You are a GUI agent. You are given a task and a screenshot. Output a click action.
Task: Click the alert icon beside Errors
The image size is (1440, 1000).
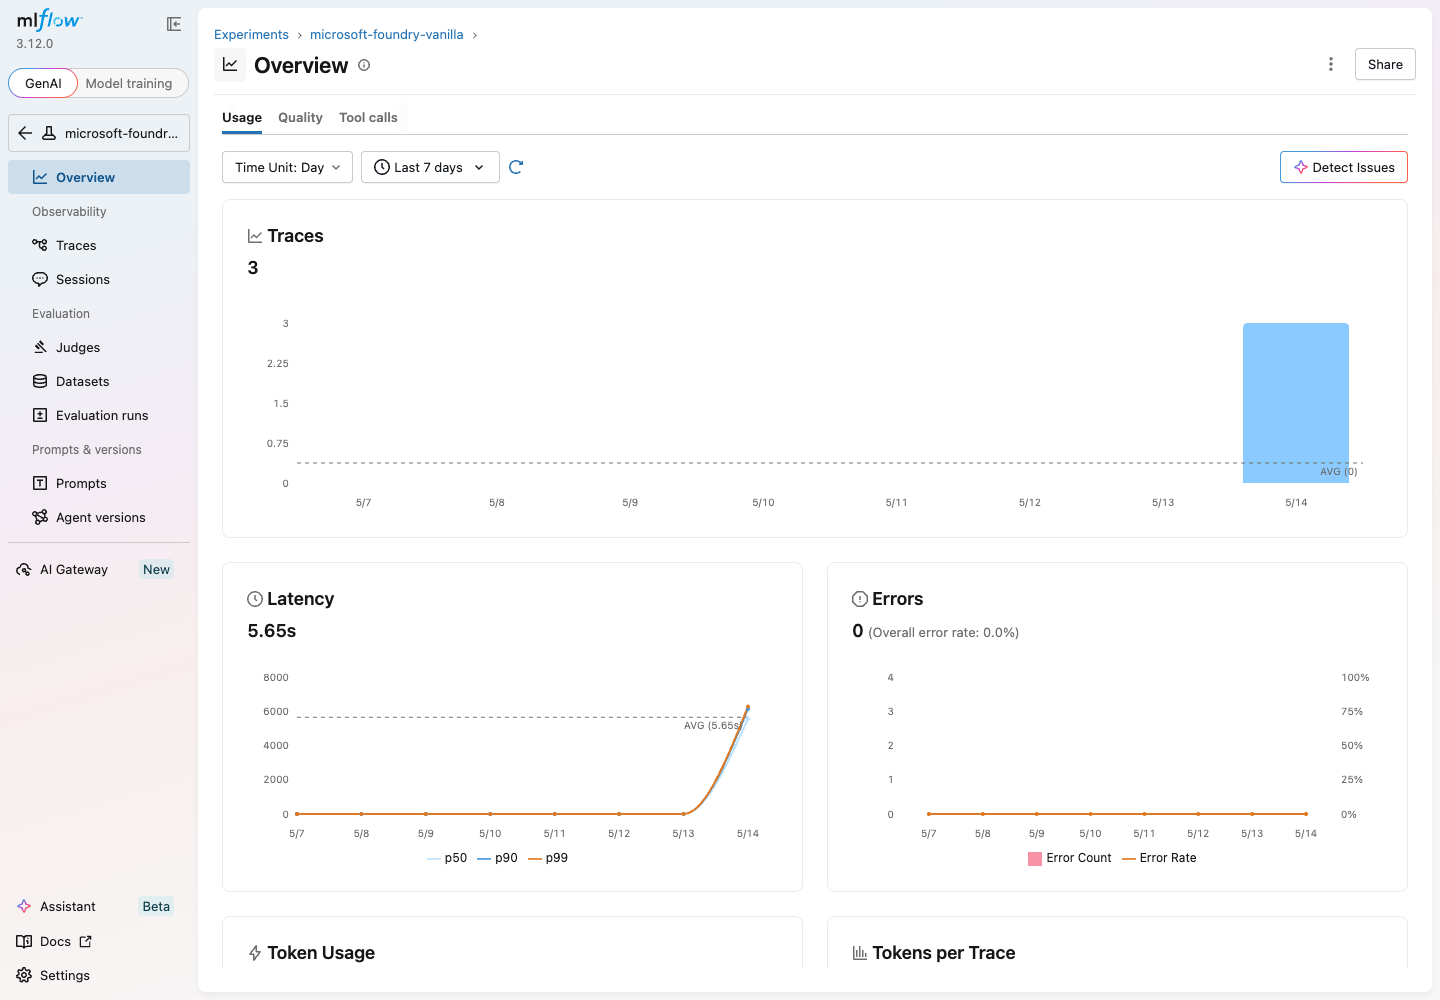860,599
